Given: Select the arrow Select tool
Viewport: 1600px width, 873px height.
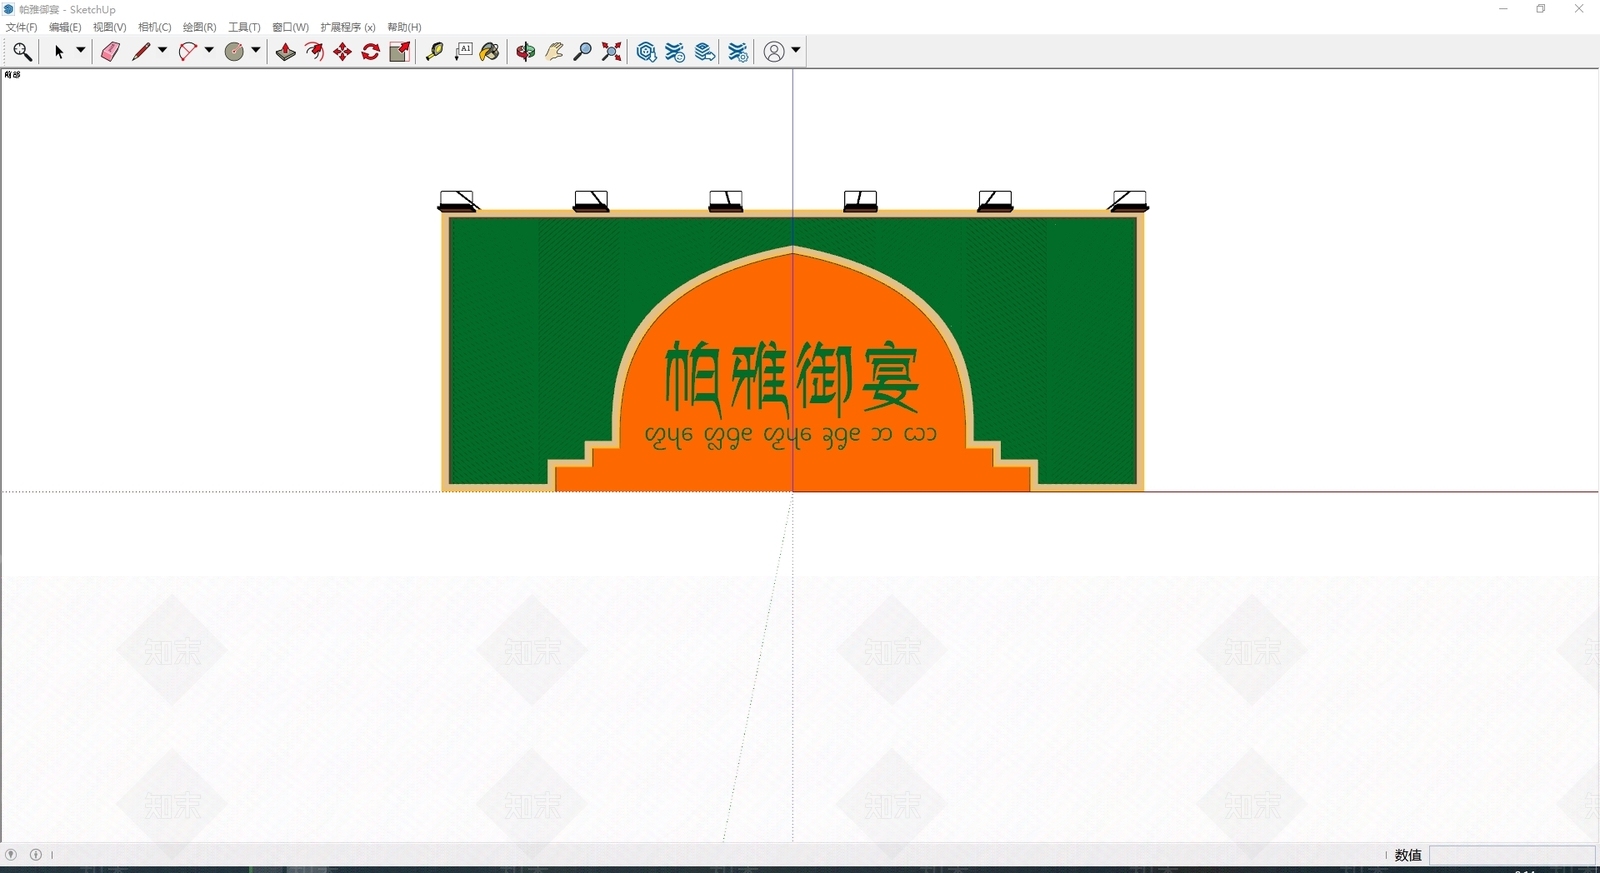Looking at the screenshot, I should tap(59, 52).
